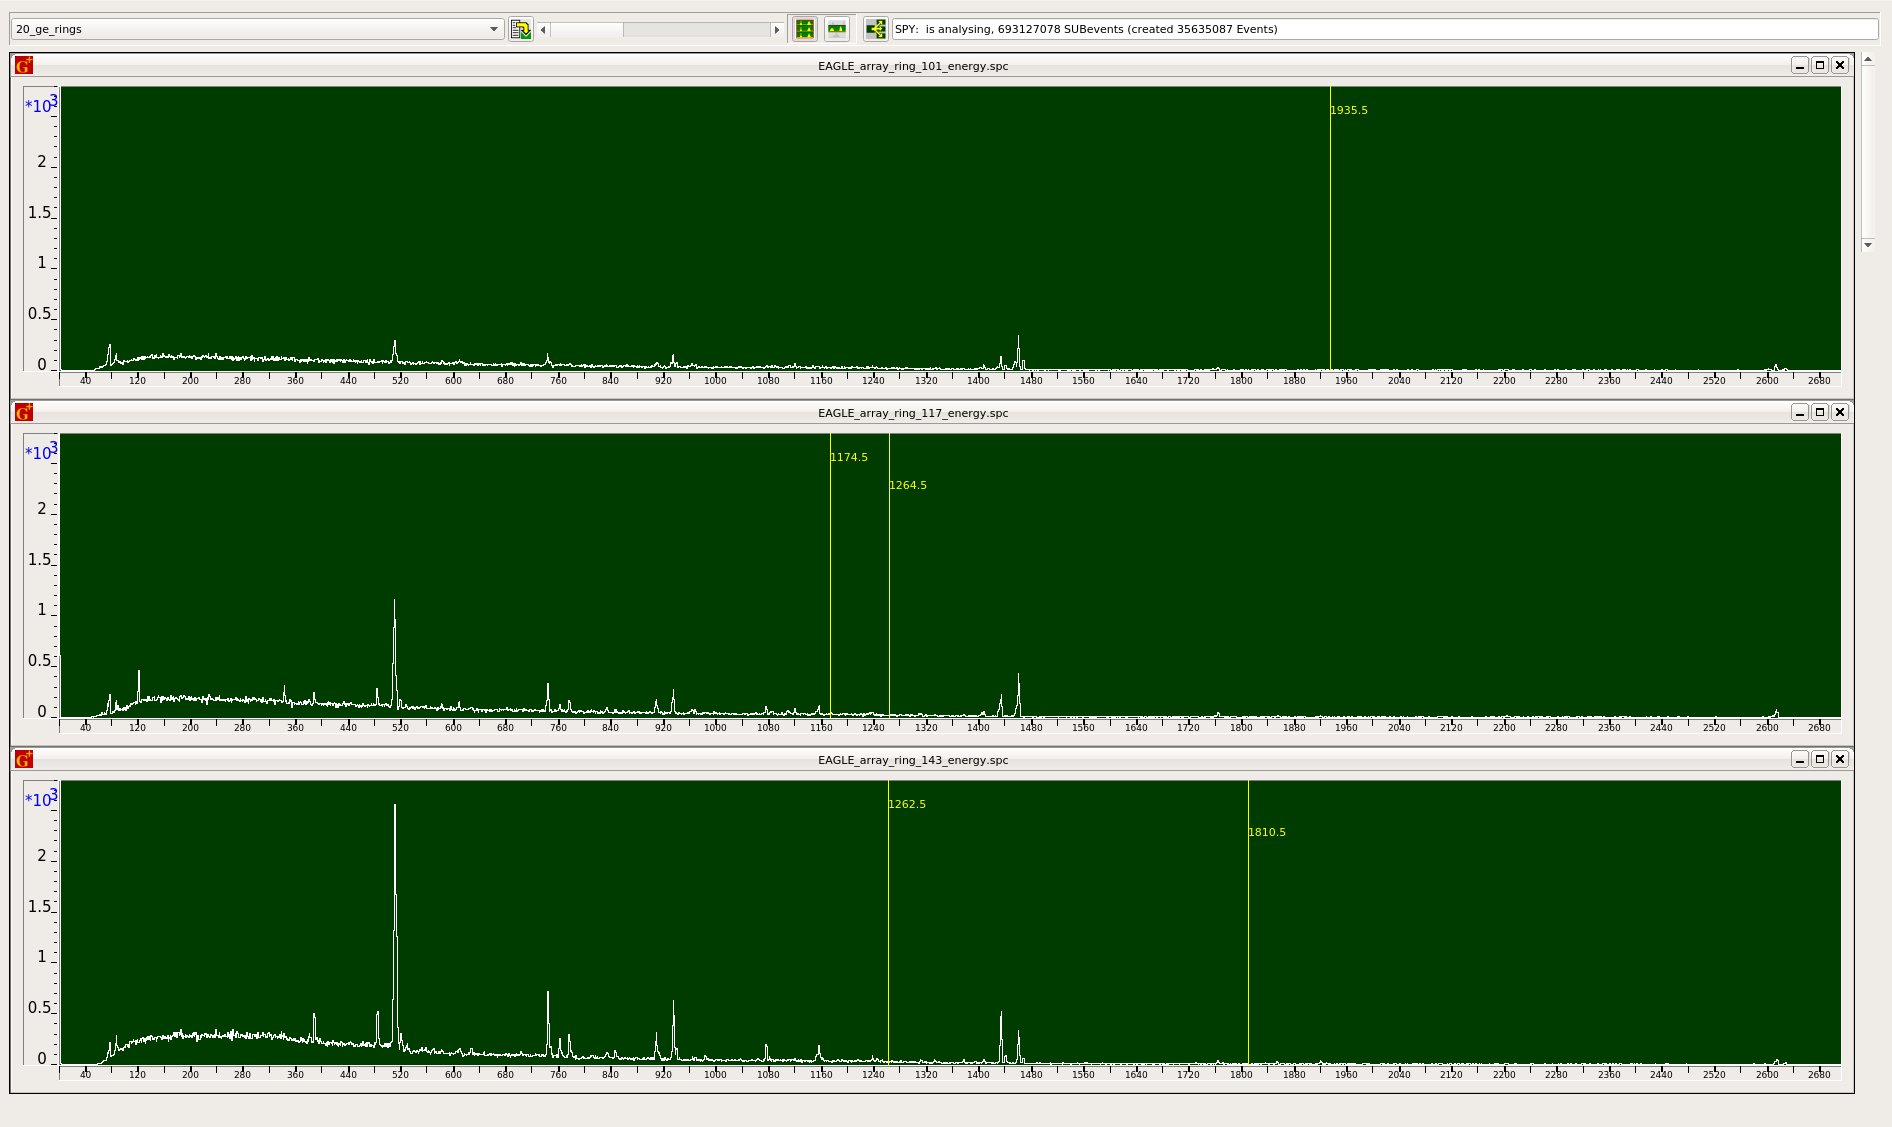Click the G+ icon of ring_117 window
The width and height of the screenshot is (1892, 1127).
pyautogui.click(x=24, y=412)
